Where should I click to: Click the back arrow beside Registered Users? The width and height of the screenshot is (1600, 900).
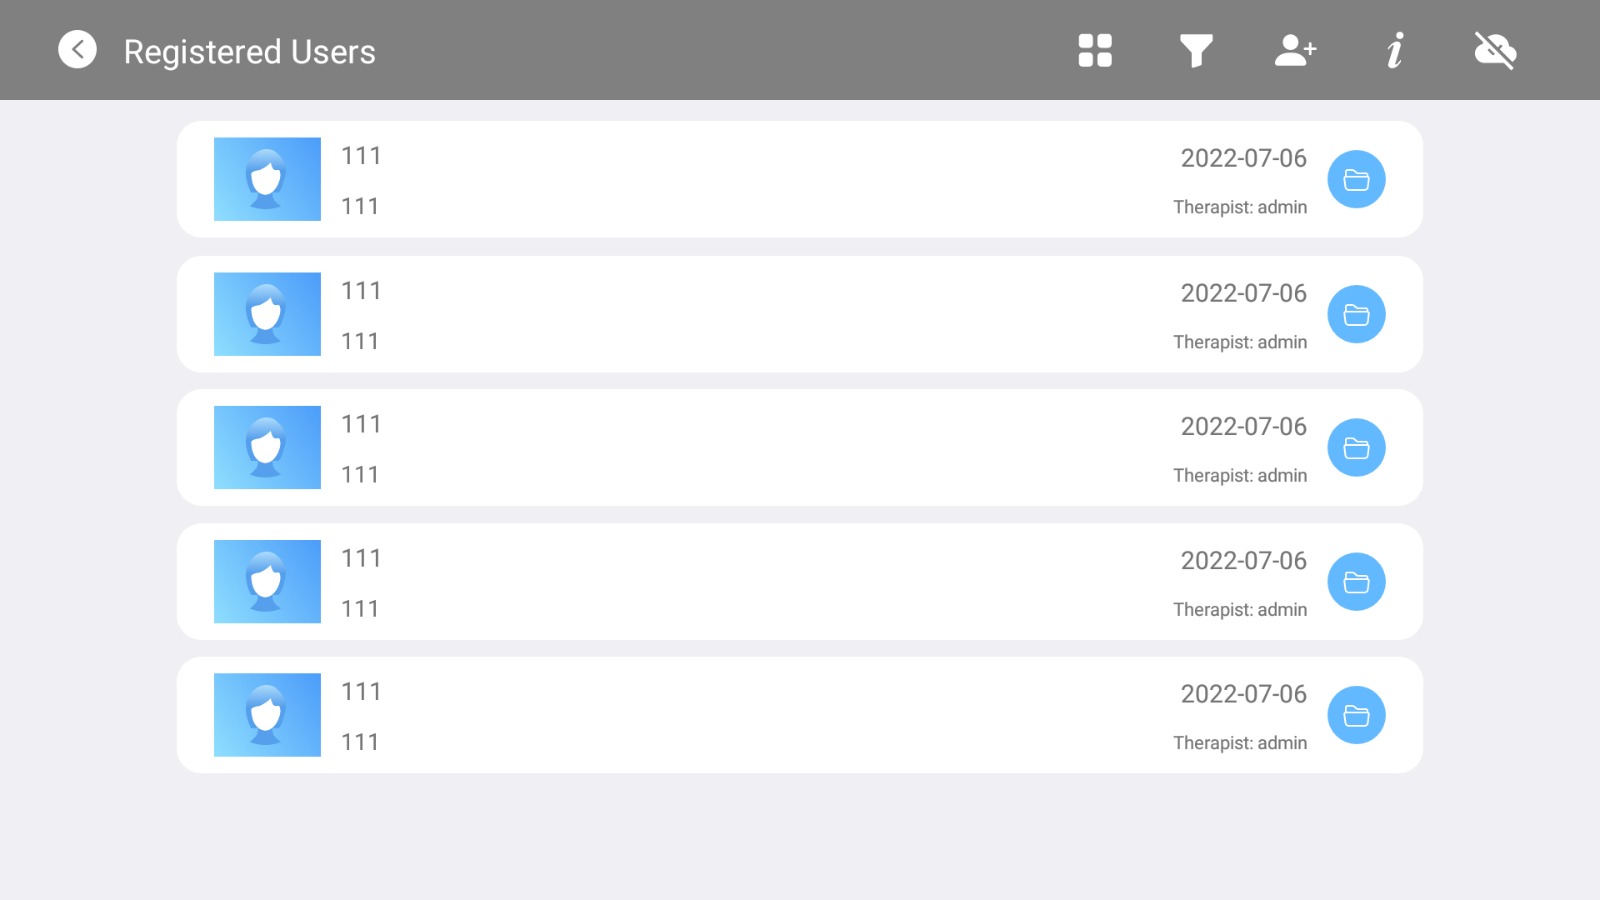(x=77, y=49)
